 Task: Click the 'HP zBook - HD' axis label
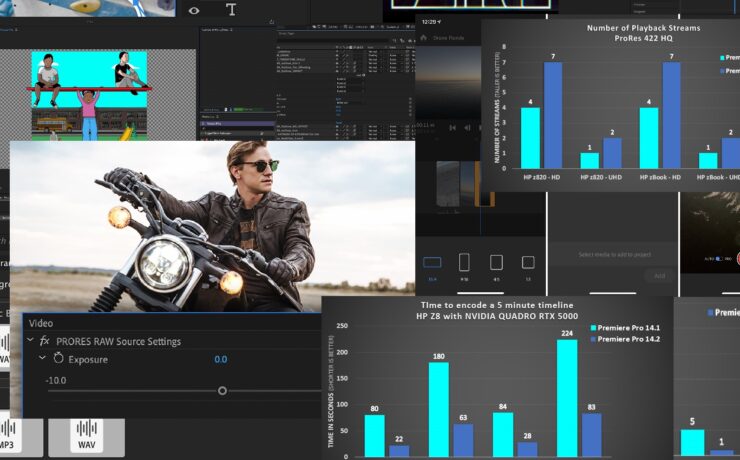(x=660, y=177)
